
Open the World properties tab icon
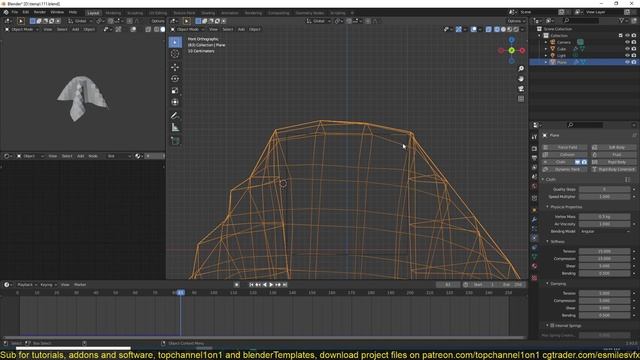tap(534, 187)
